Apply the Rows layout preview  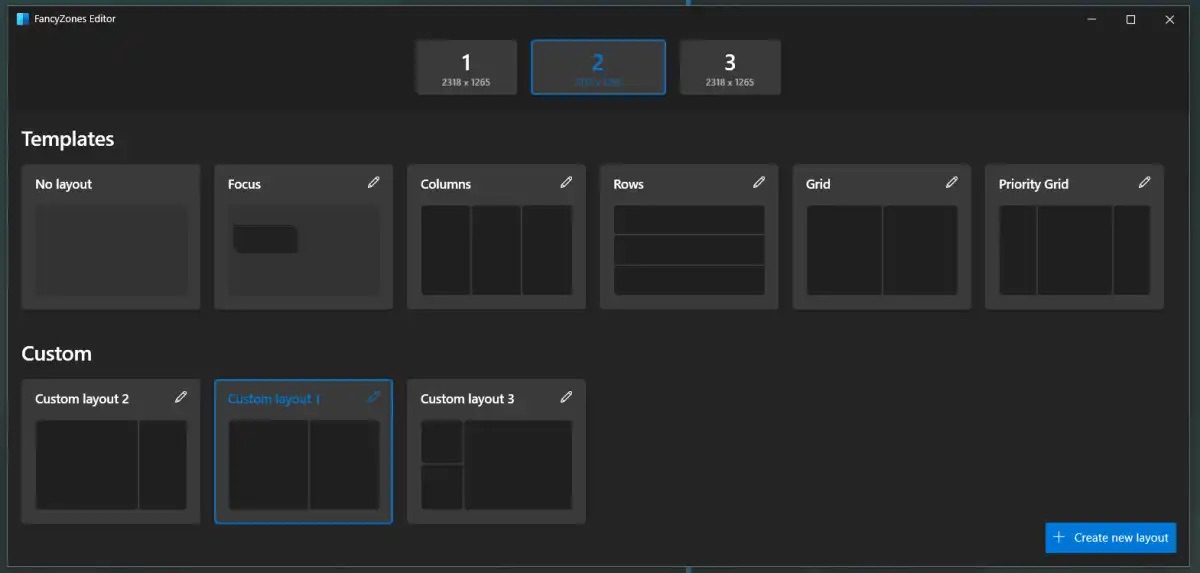point(689,250)
